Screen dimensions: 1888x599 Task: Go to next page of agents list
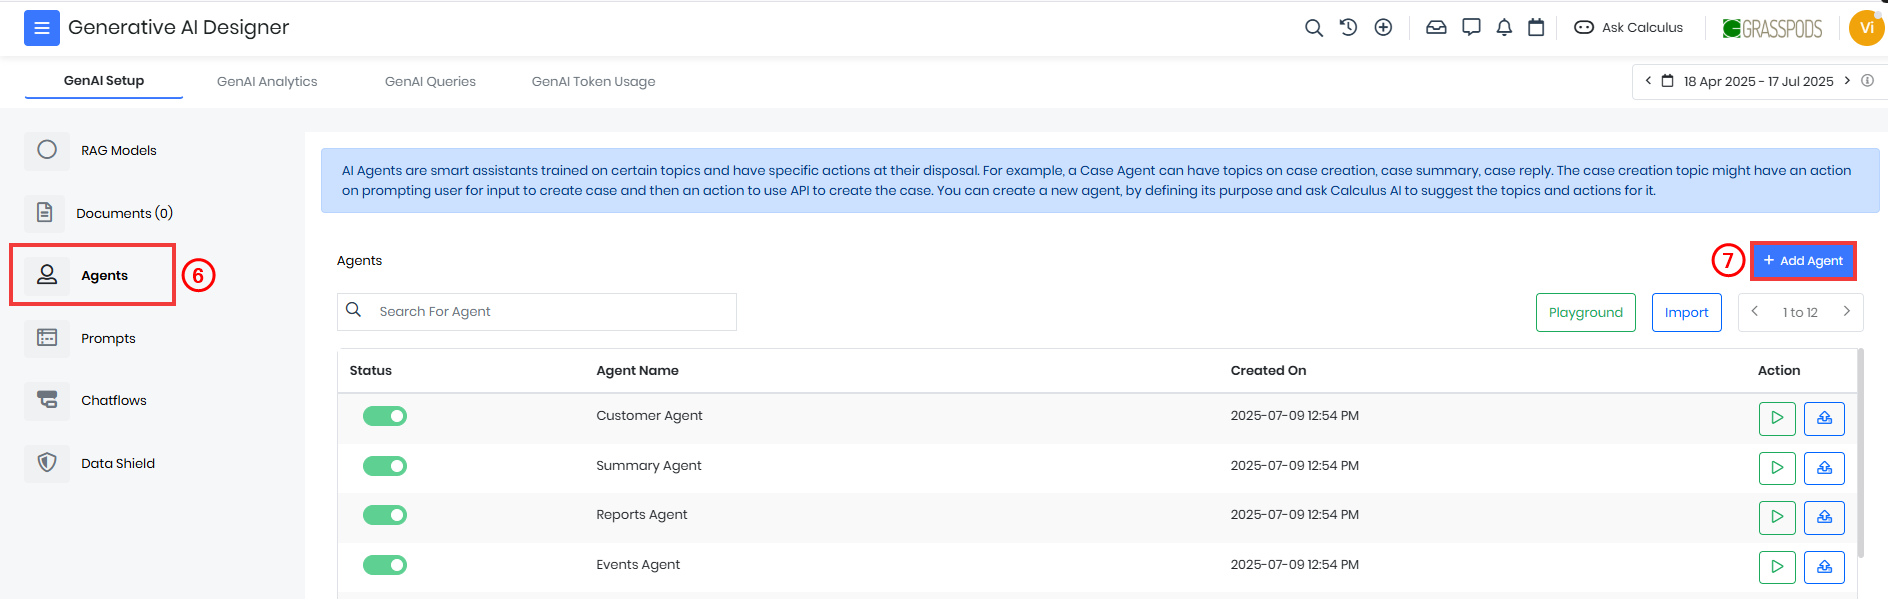(1846, 312)
